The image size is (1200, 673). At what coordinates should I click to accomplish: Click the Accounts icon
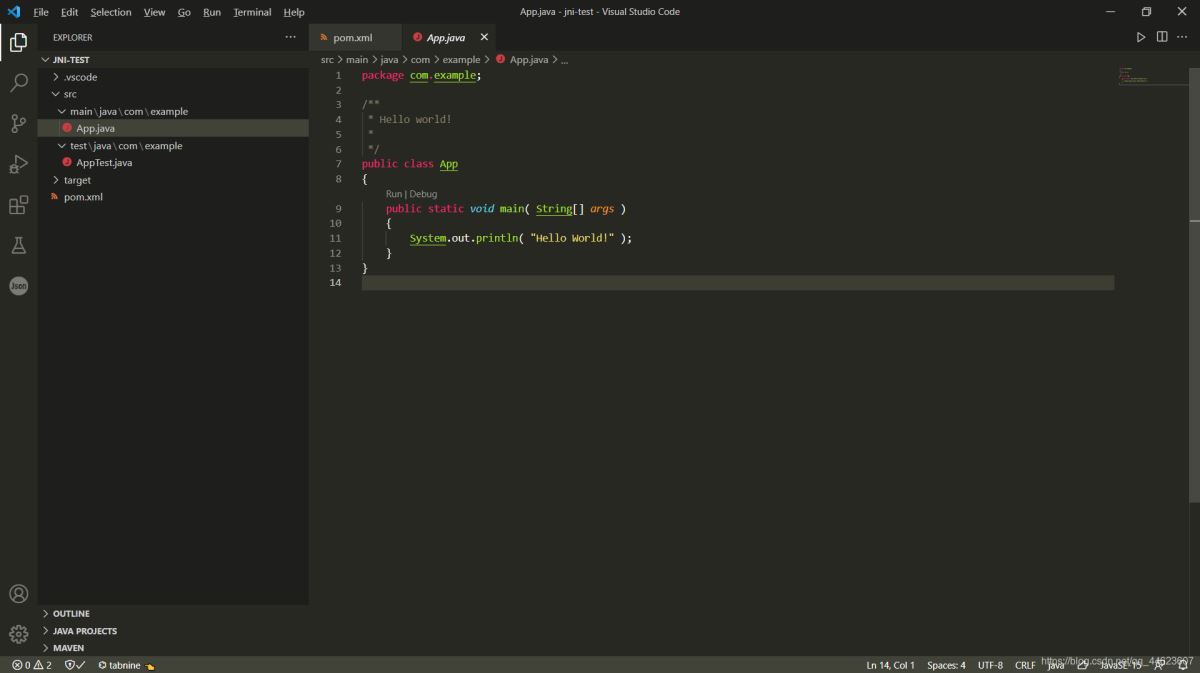pyautogui.click(x=18, y=594)
